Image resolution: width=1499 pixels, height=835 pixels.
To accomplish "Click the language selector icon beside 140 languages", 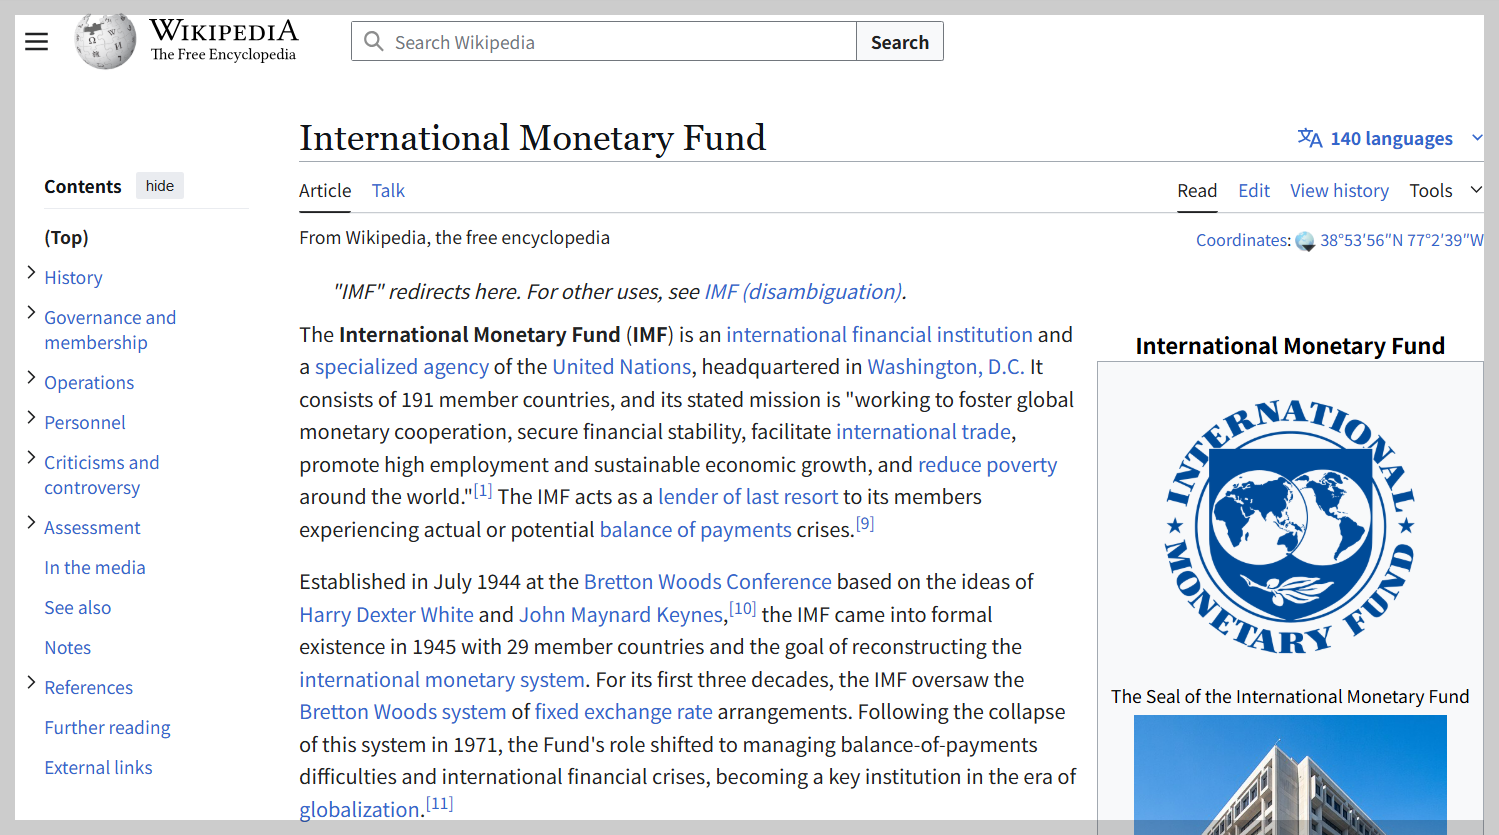I will tap(1310, 138).
